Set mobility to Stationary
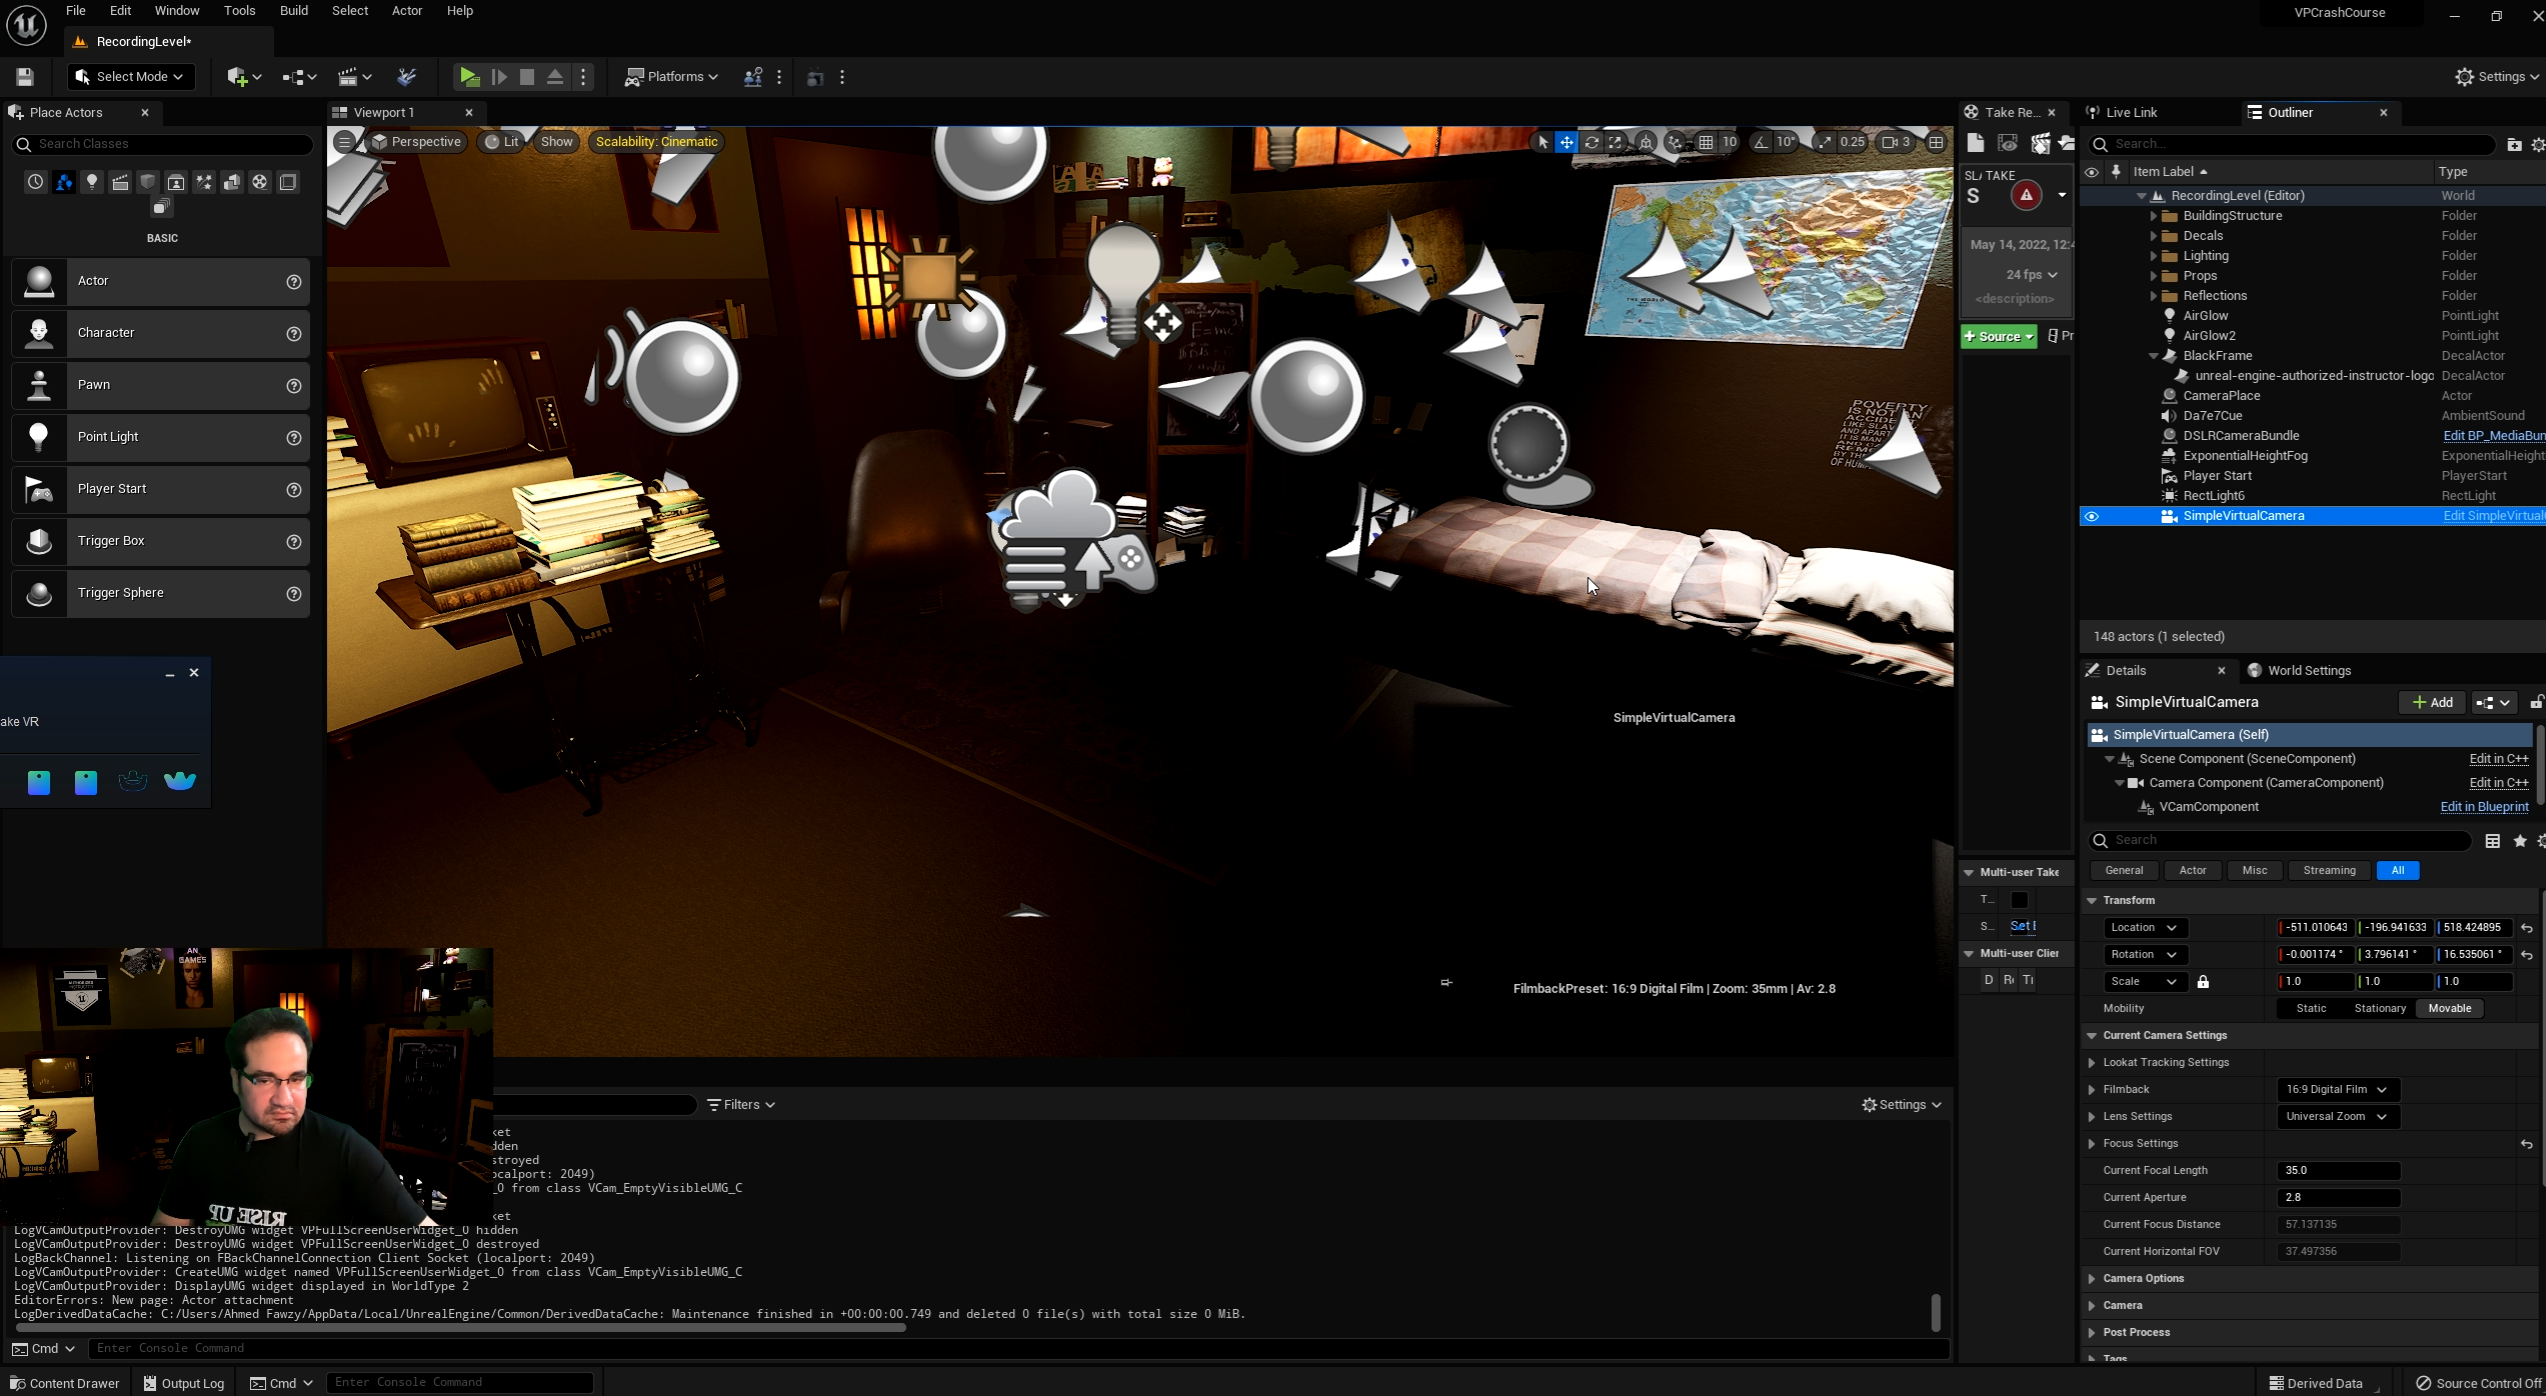 2379,1008
